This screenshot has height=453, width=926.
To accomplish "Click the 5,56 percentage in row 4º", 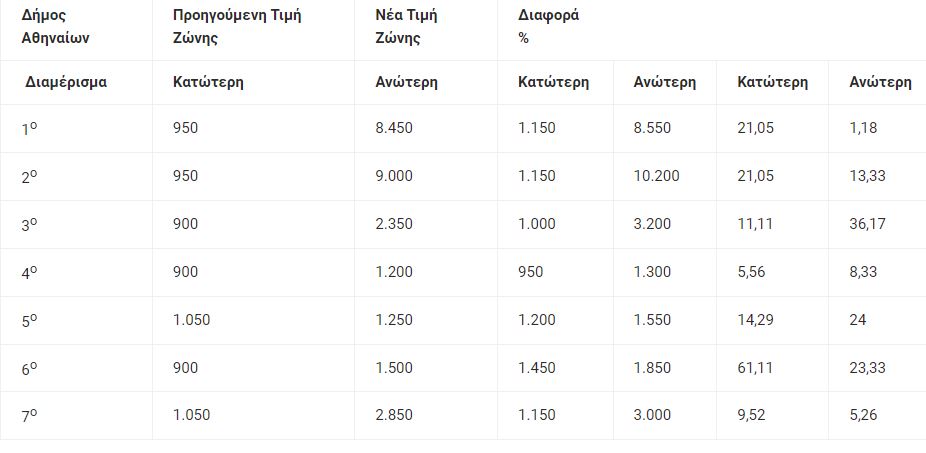I will 751,272.
